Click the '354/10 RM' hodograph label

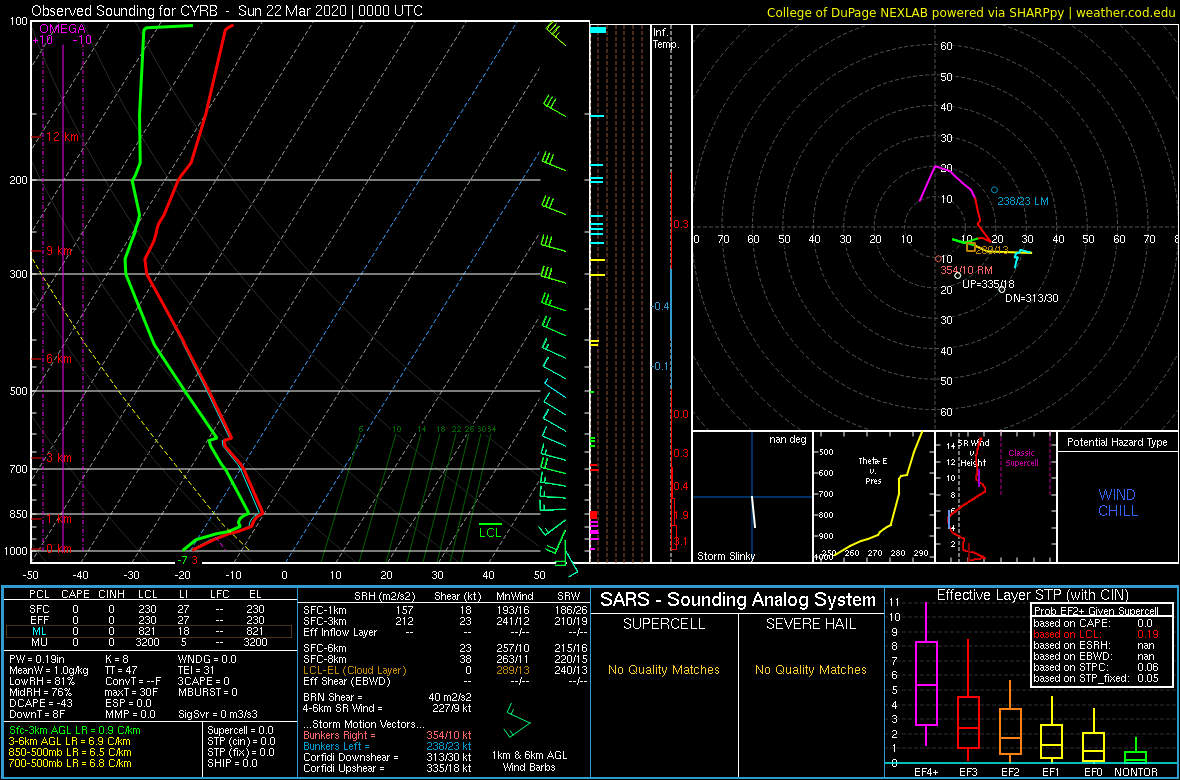pyautogui.click(x=965, y=269)
